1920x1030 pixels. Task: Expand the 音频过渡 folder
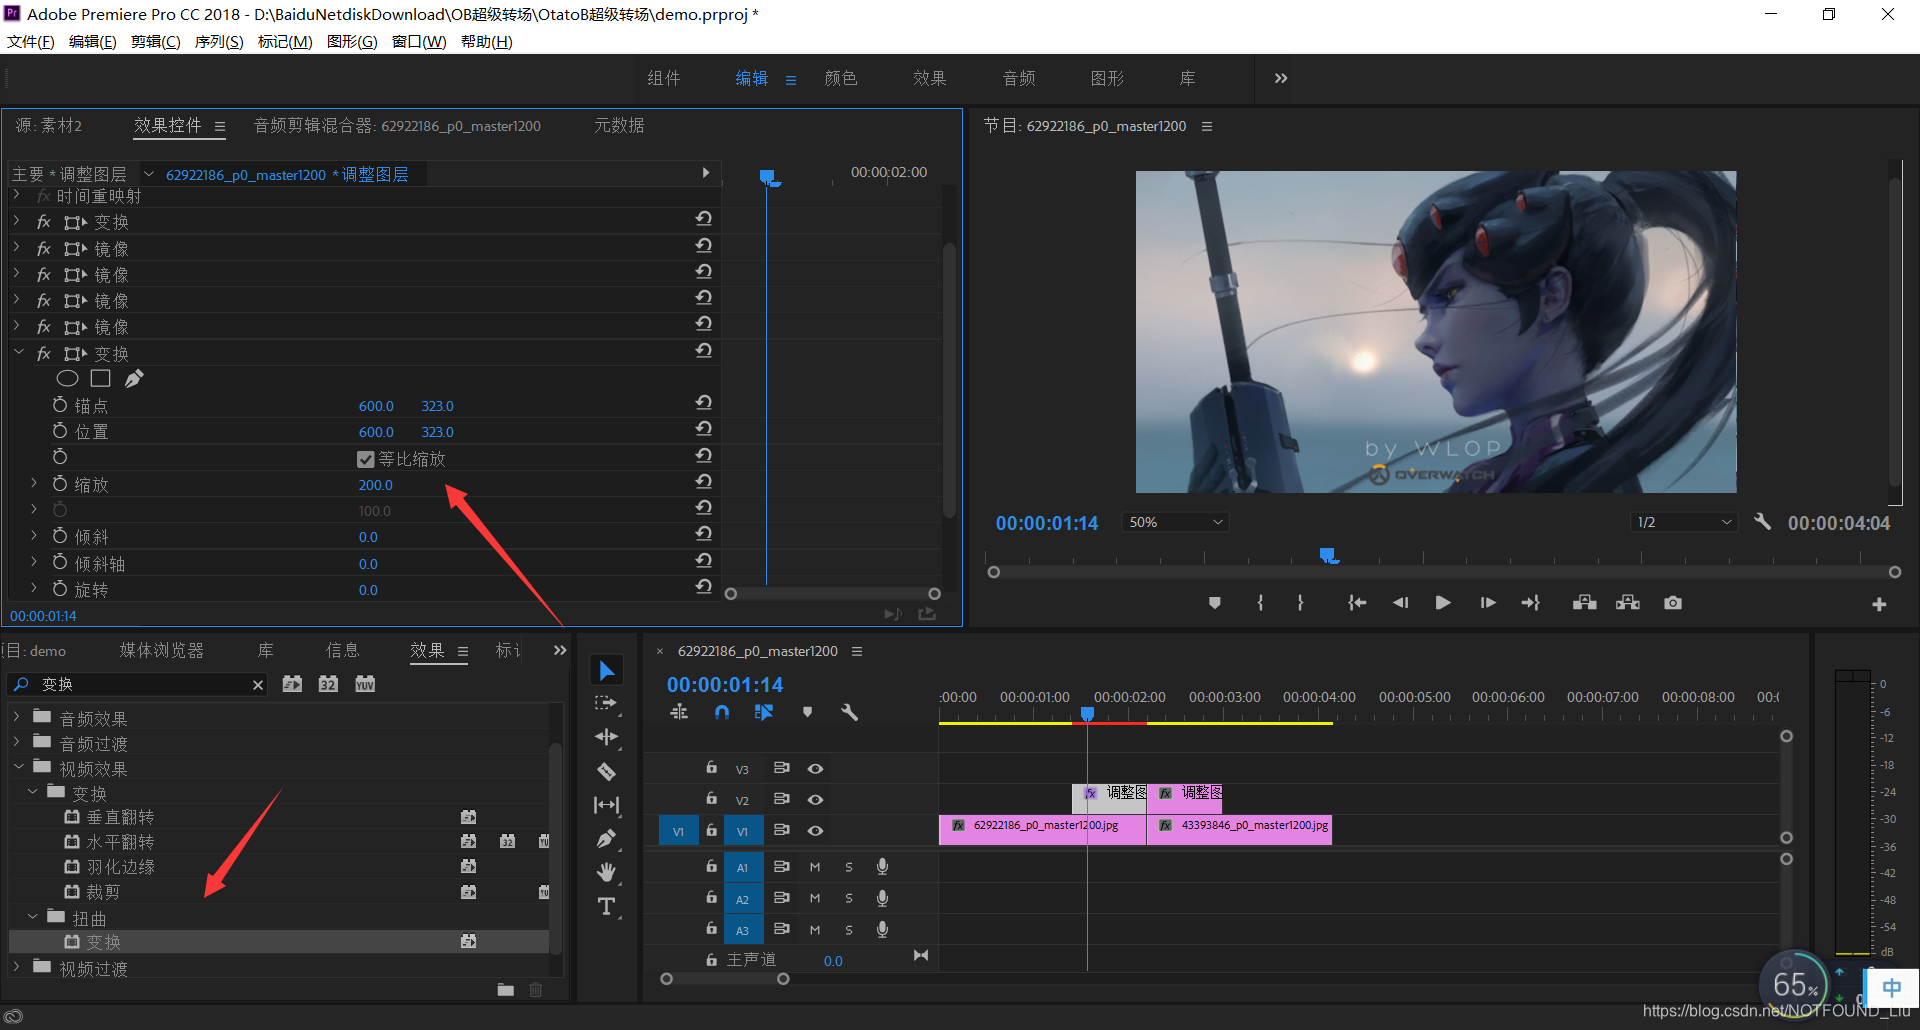(x=17, y=742)
